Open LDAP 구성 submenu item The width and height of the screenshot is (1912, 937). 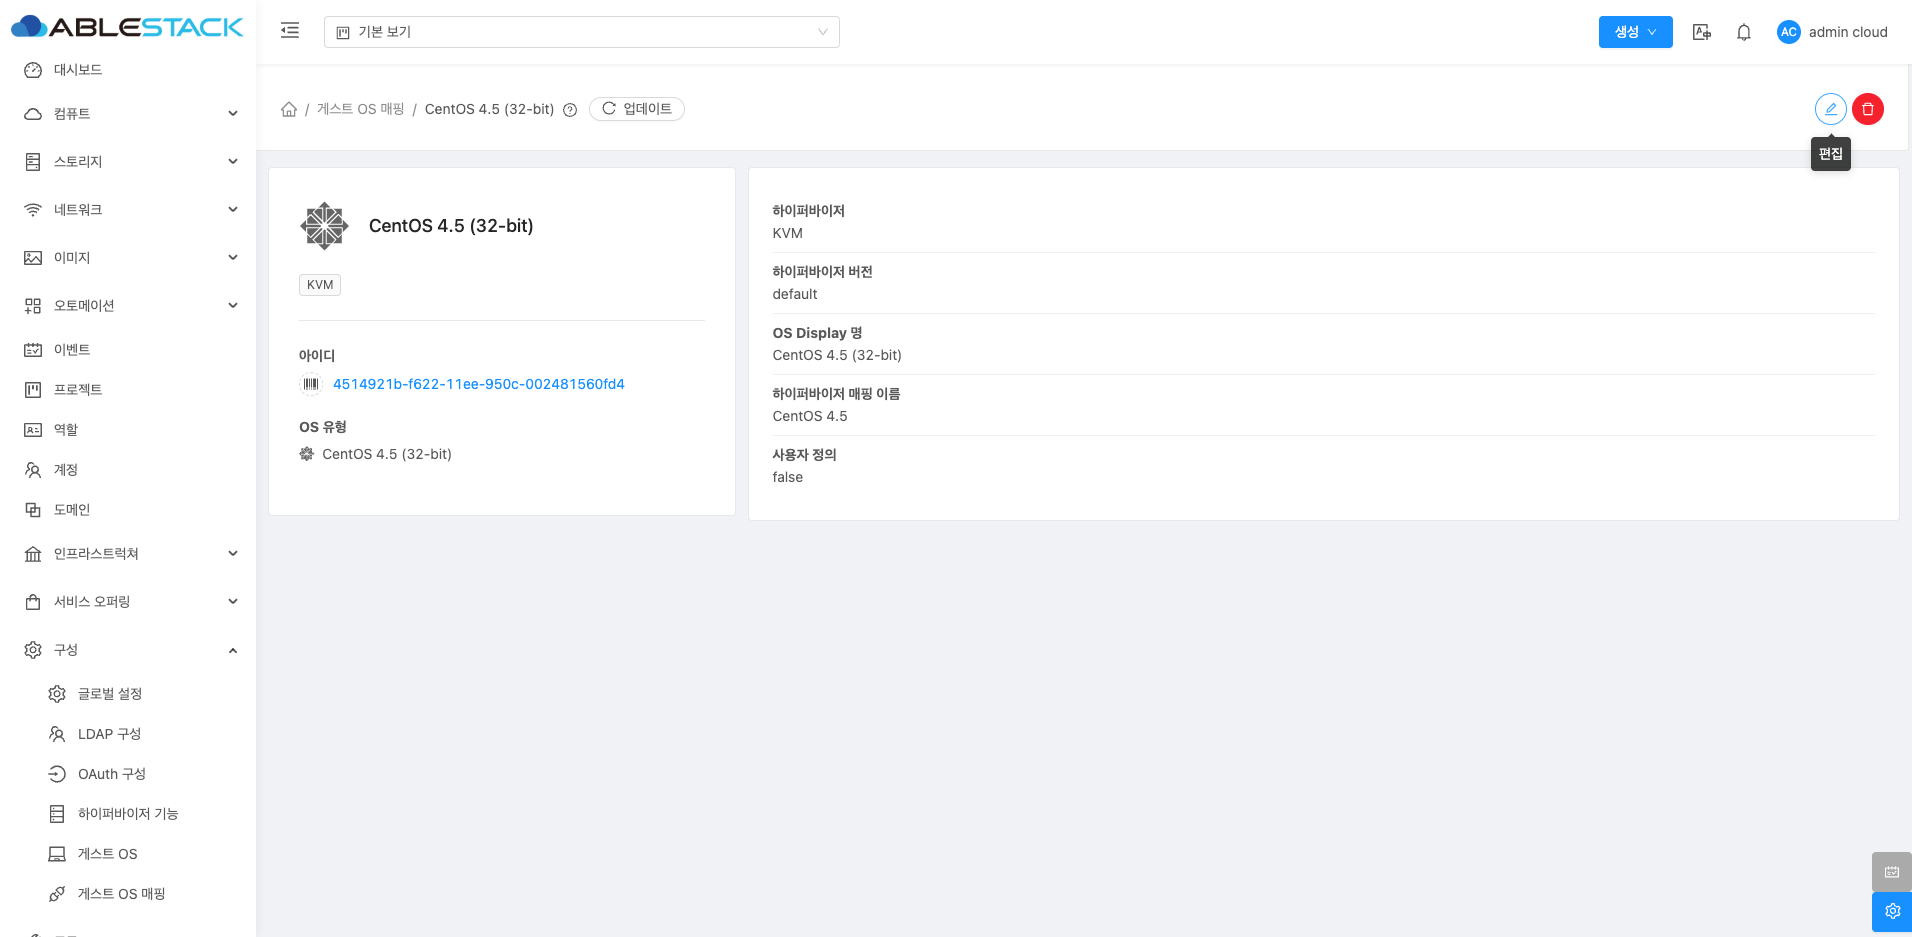[x=128, y=734]
